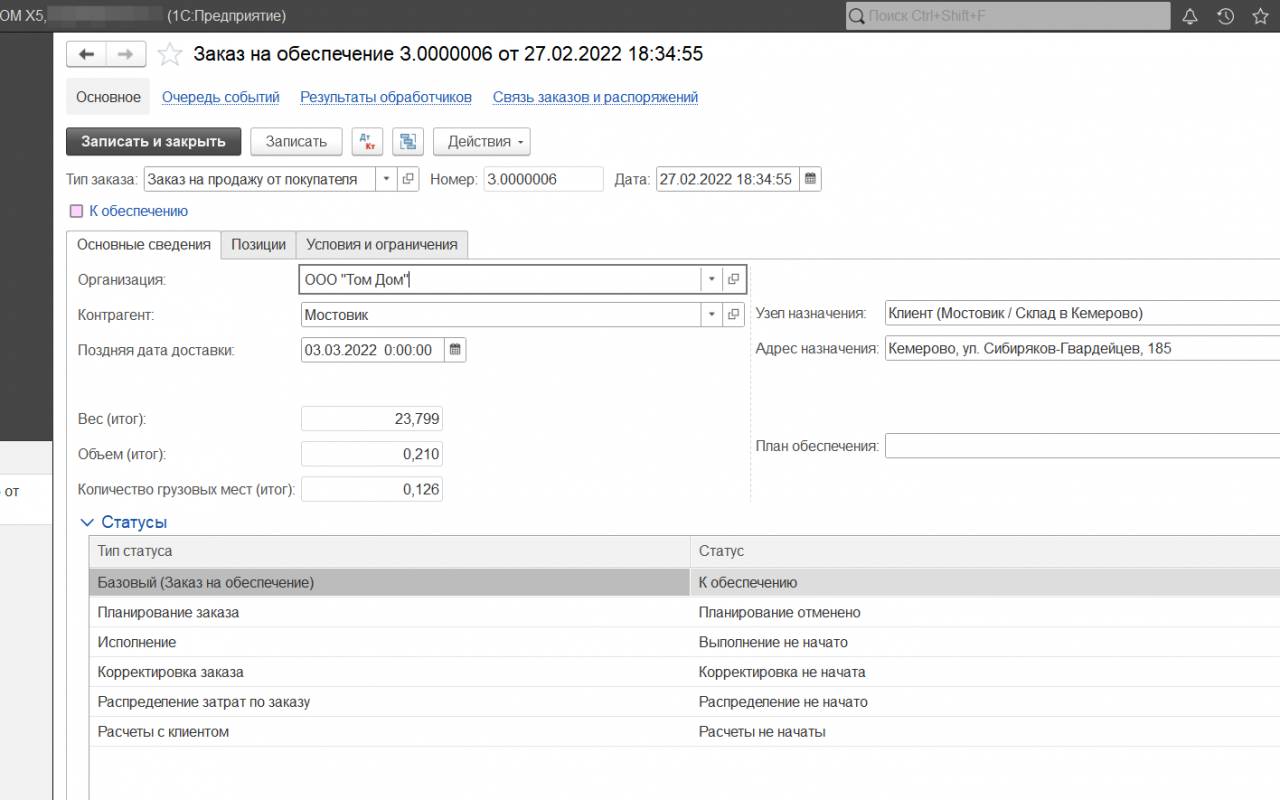Click status cell Планирование отменено

[x=985, y=612]
